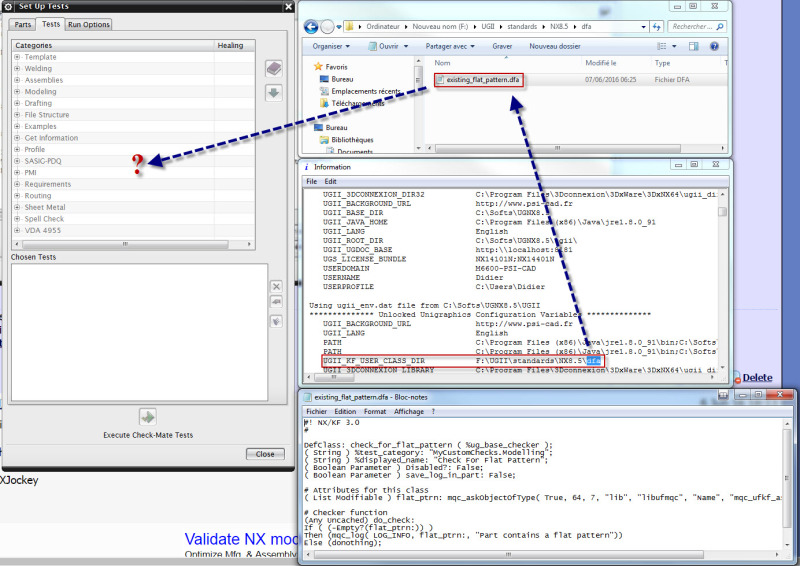Image resolution: width=800 pixels, height=566 pixels.
Task: Expand the Assemblies category
Action: point(17,80)
